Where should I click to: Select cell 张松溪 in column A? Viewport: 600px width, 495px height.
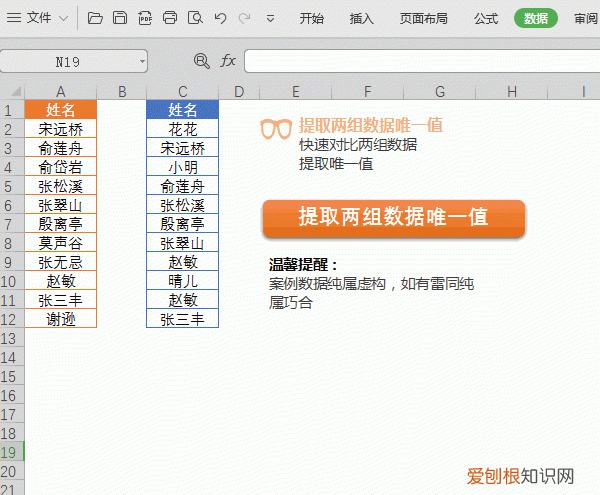60,186
